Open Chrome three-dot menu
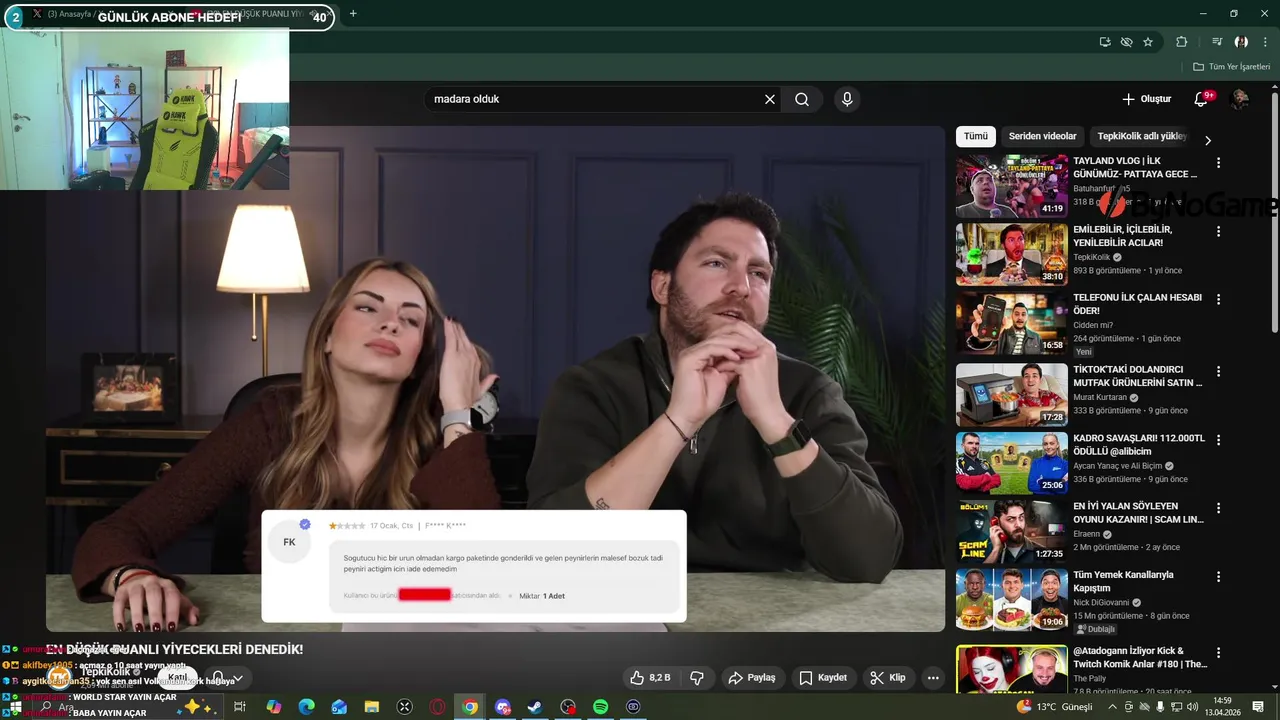Viewport: 1280px width, 720px height. [1265, 42]
